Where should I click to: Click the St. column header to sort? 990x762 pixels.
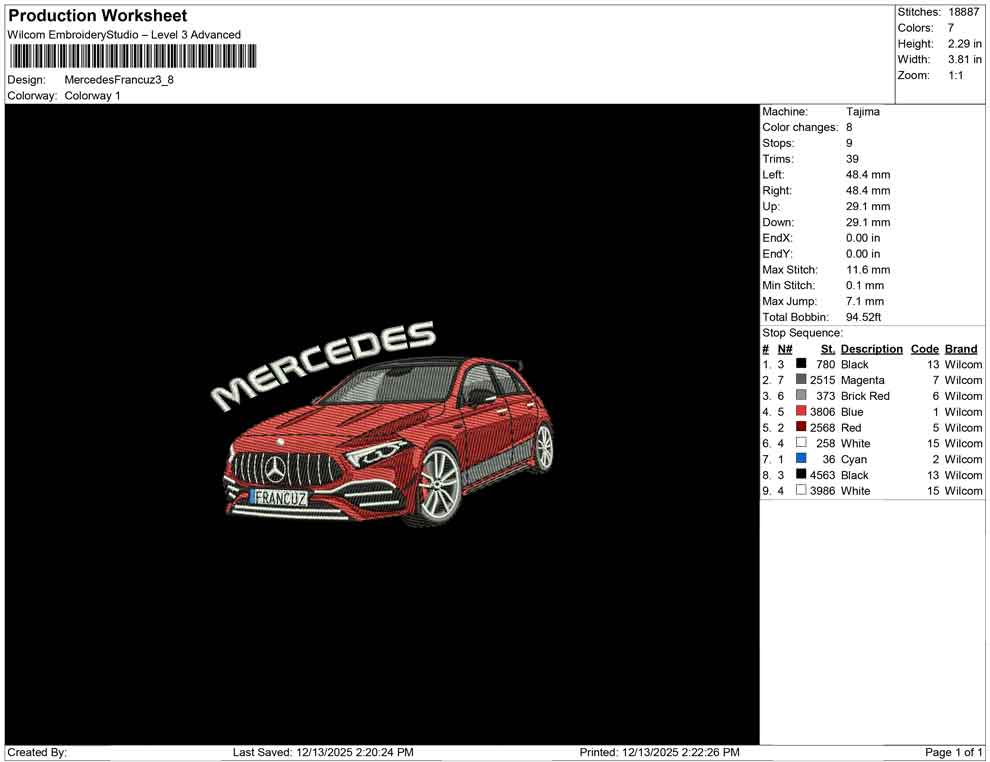click(826, 348)
